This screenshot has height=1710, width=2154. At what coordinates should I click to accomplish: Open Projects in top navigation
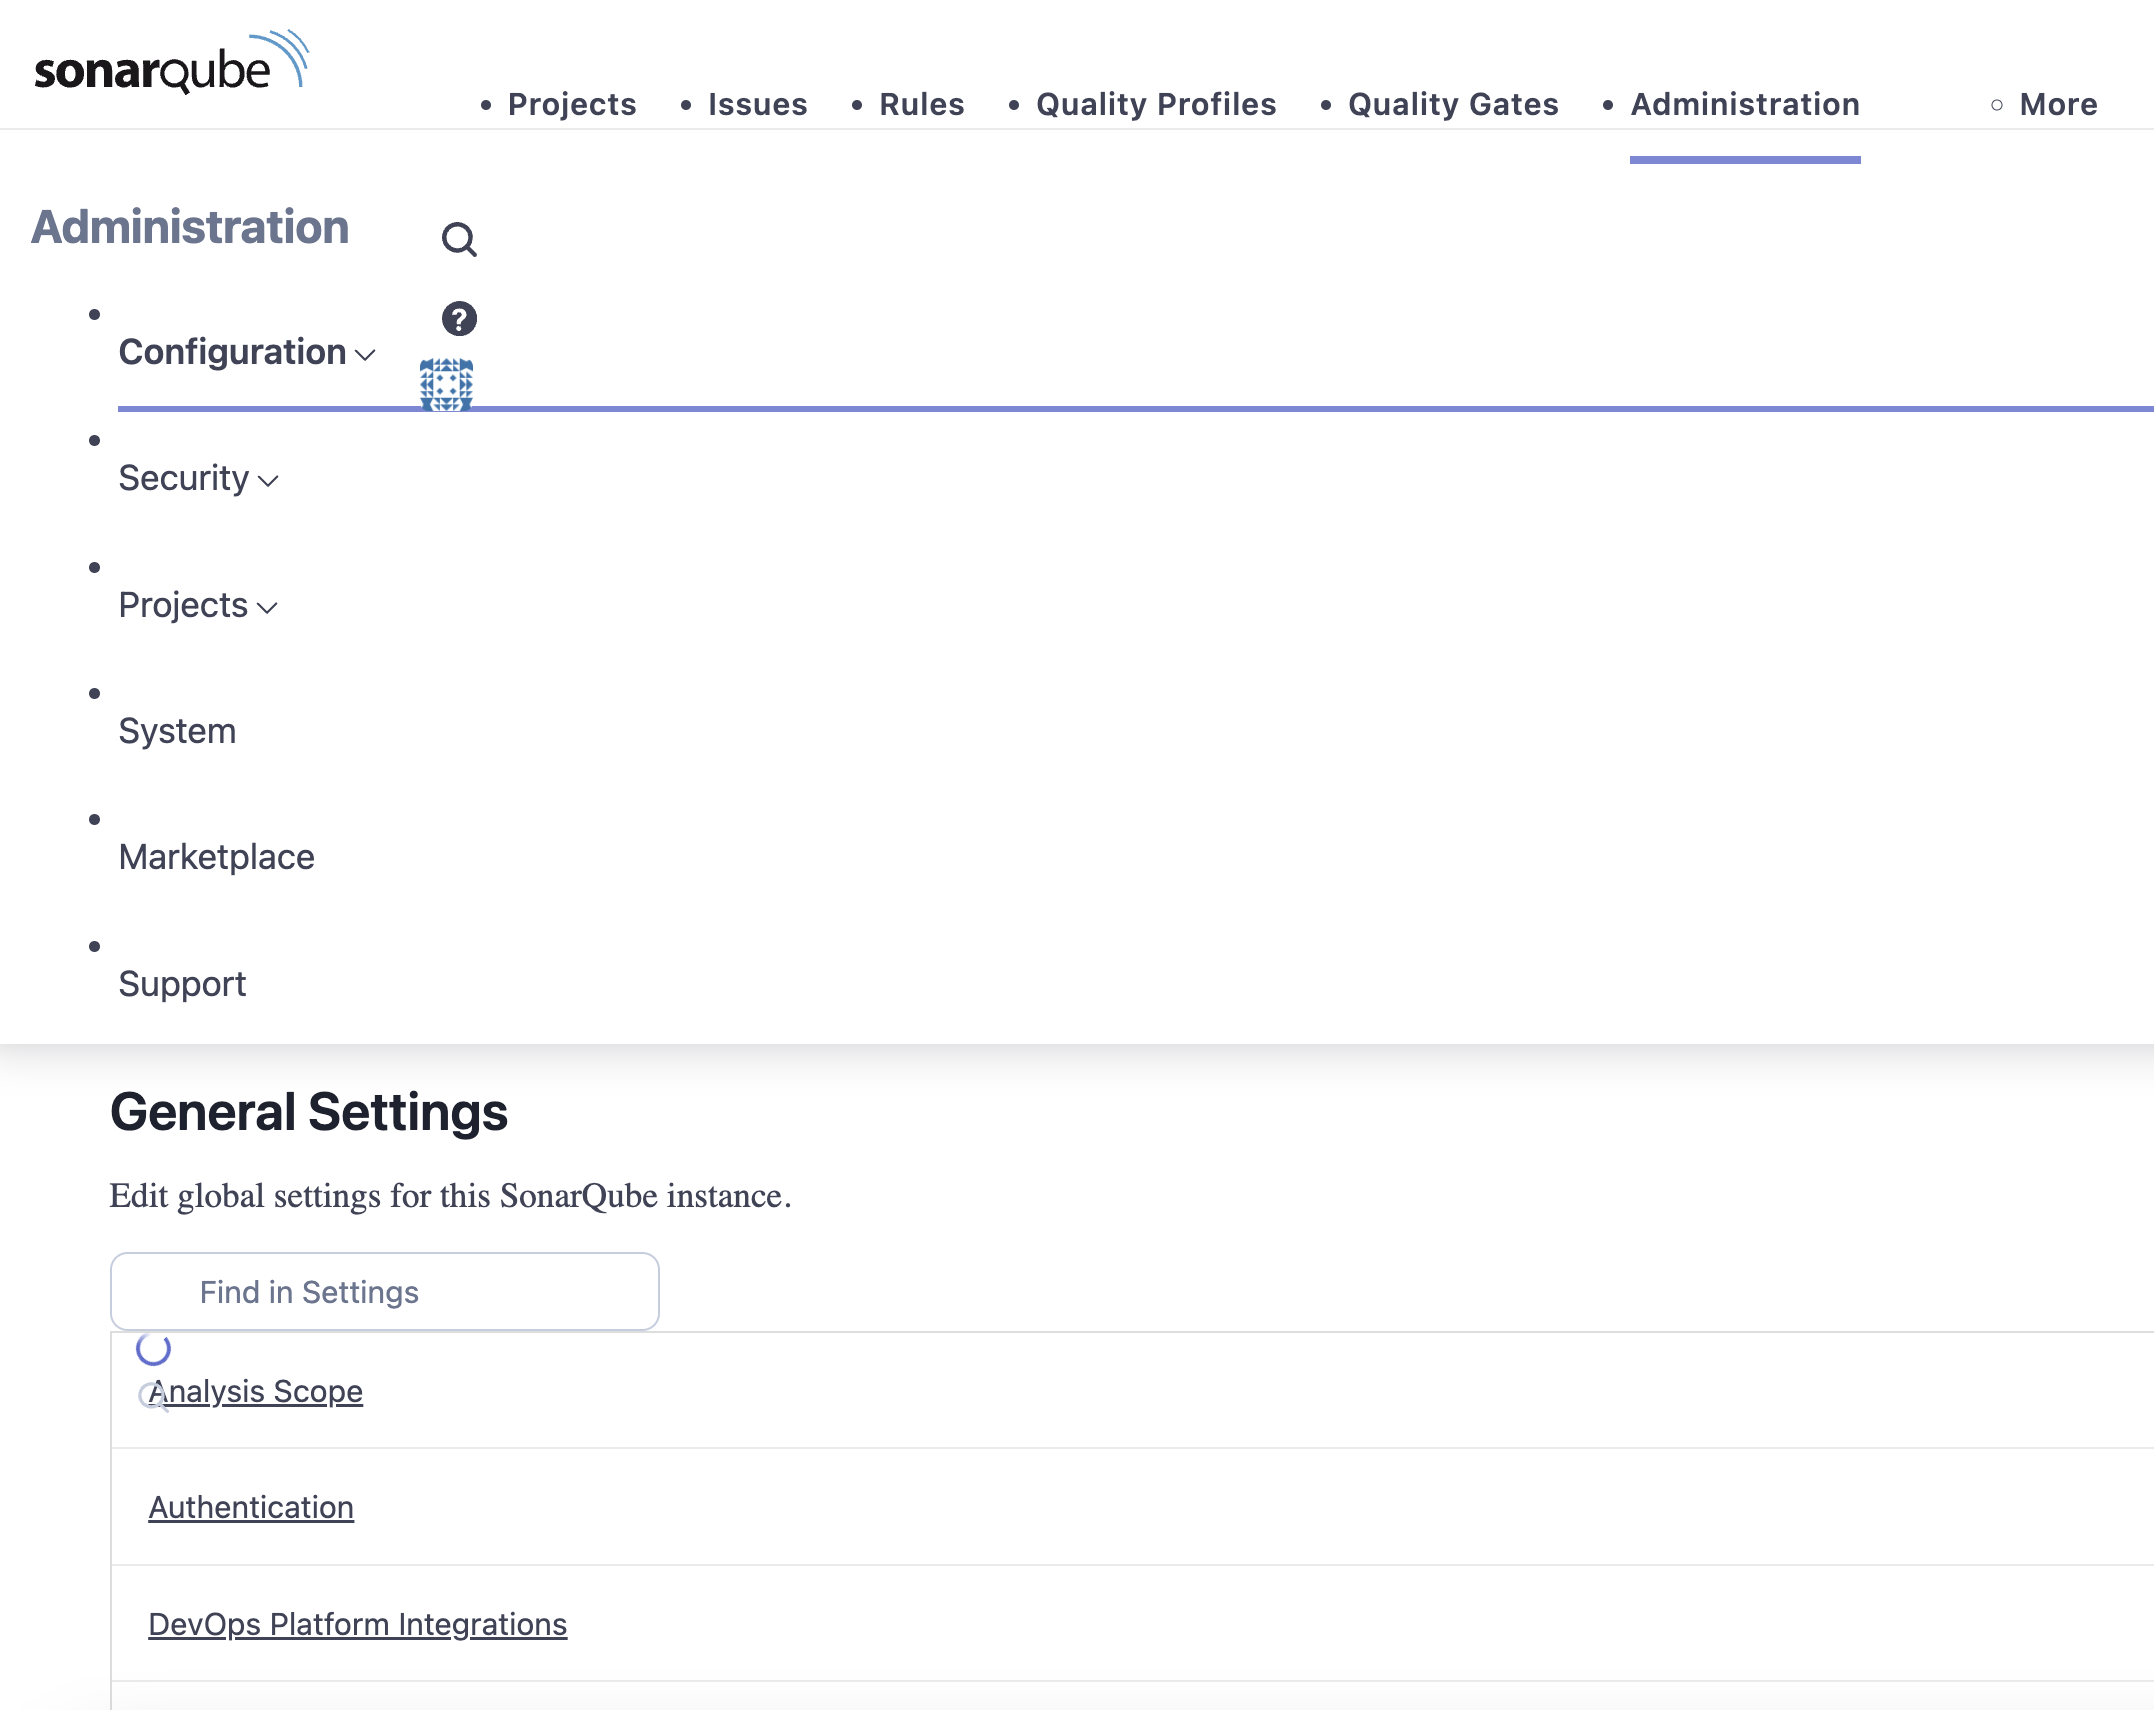(x=572, y=104)
